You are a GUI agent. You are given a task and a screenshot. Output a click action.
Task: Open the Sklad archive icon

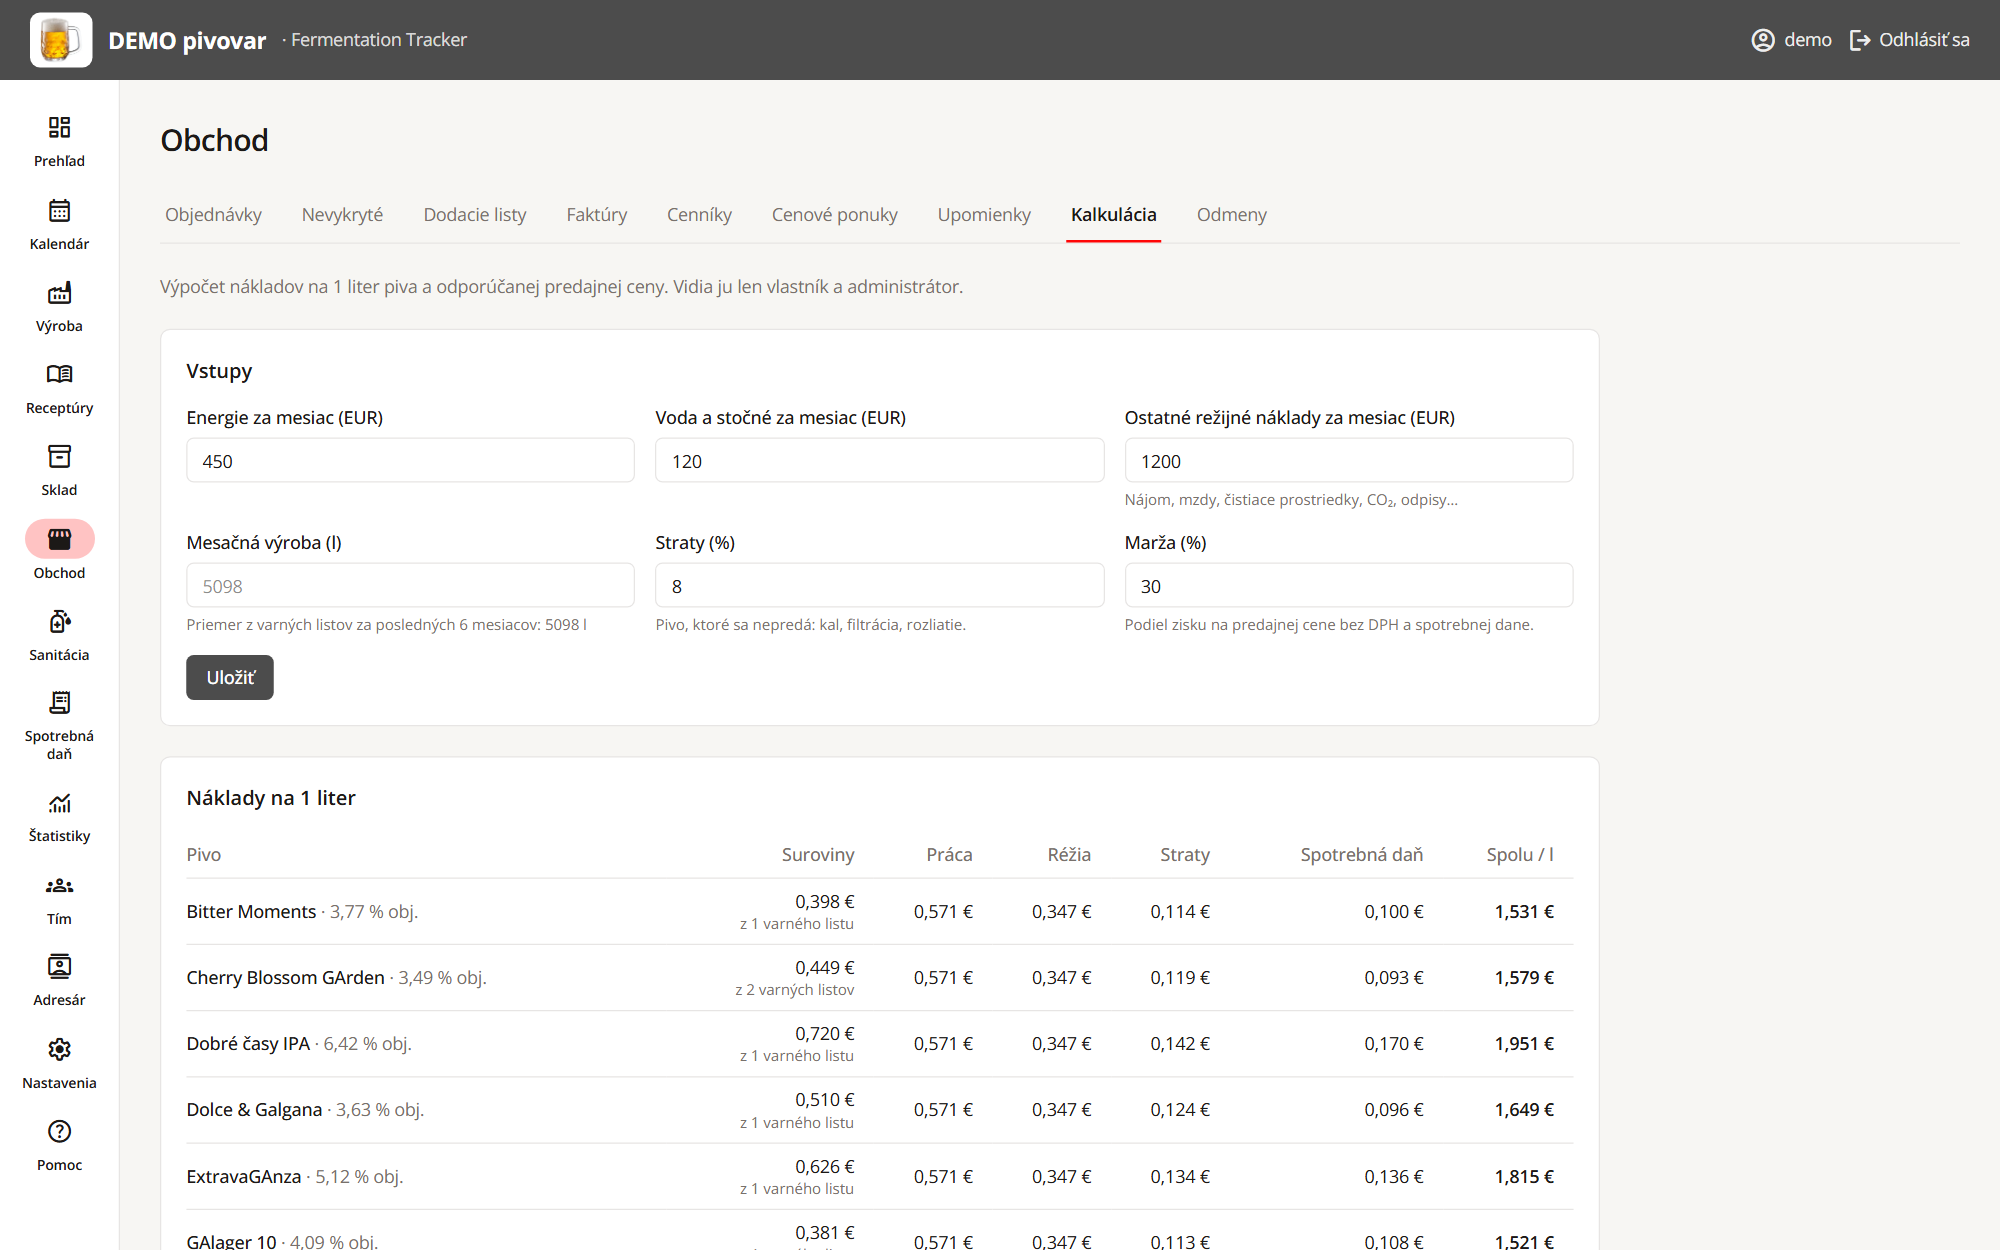[x=59, y=457]
